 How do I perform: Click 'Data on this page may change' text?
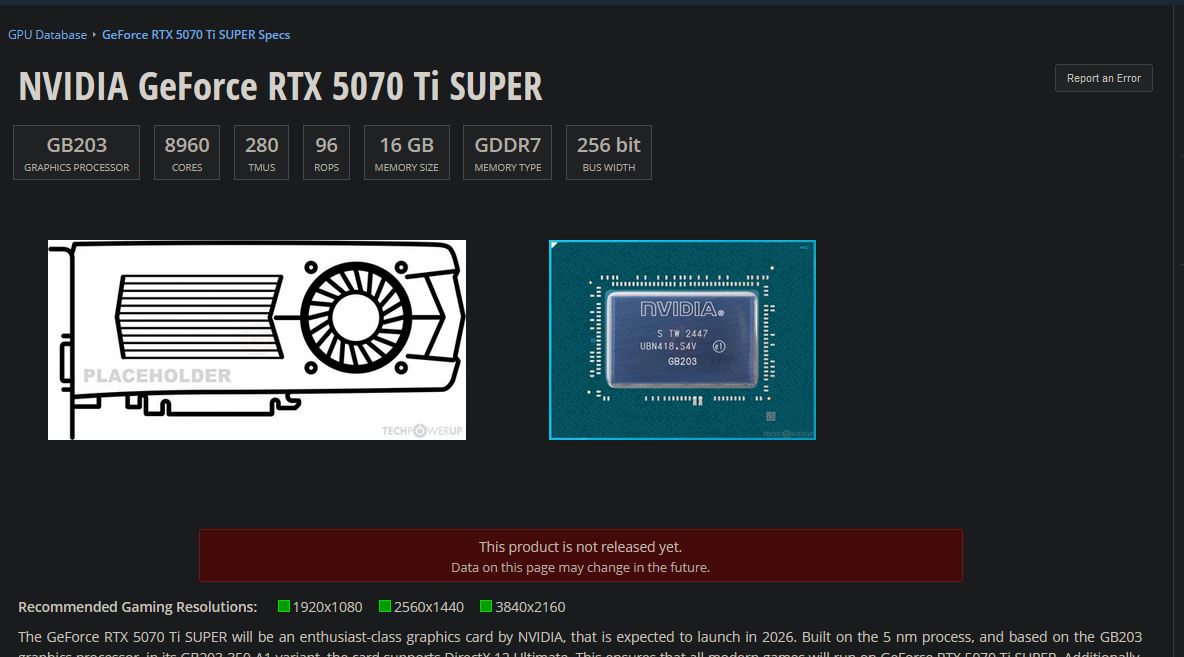click(580, 567)
